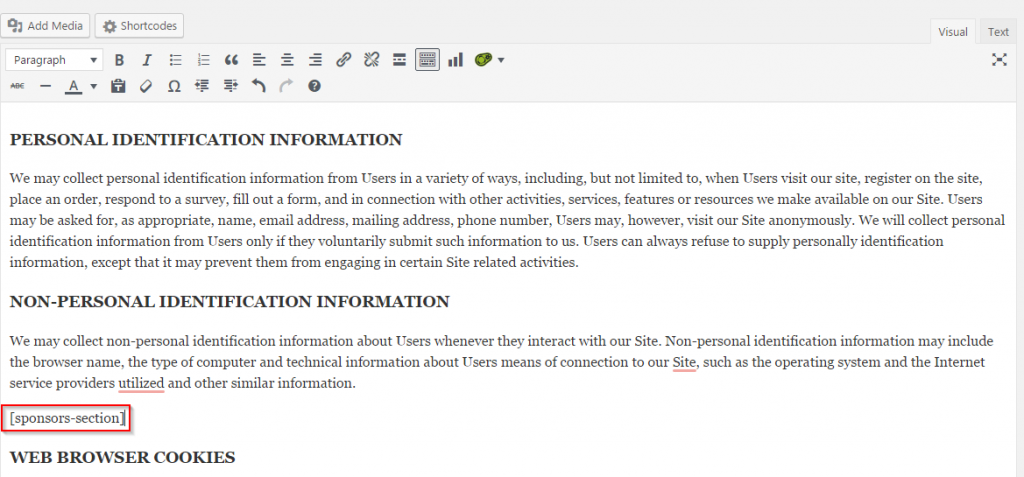Insert a horizontal line
Screen dimensions: 1024x477
click(x=45, y=86)
